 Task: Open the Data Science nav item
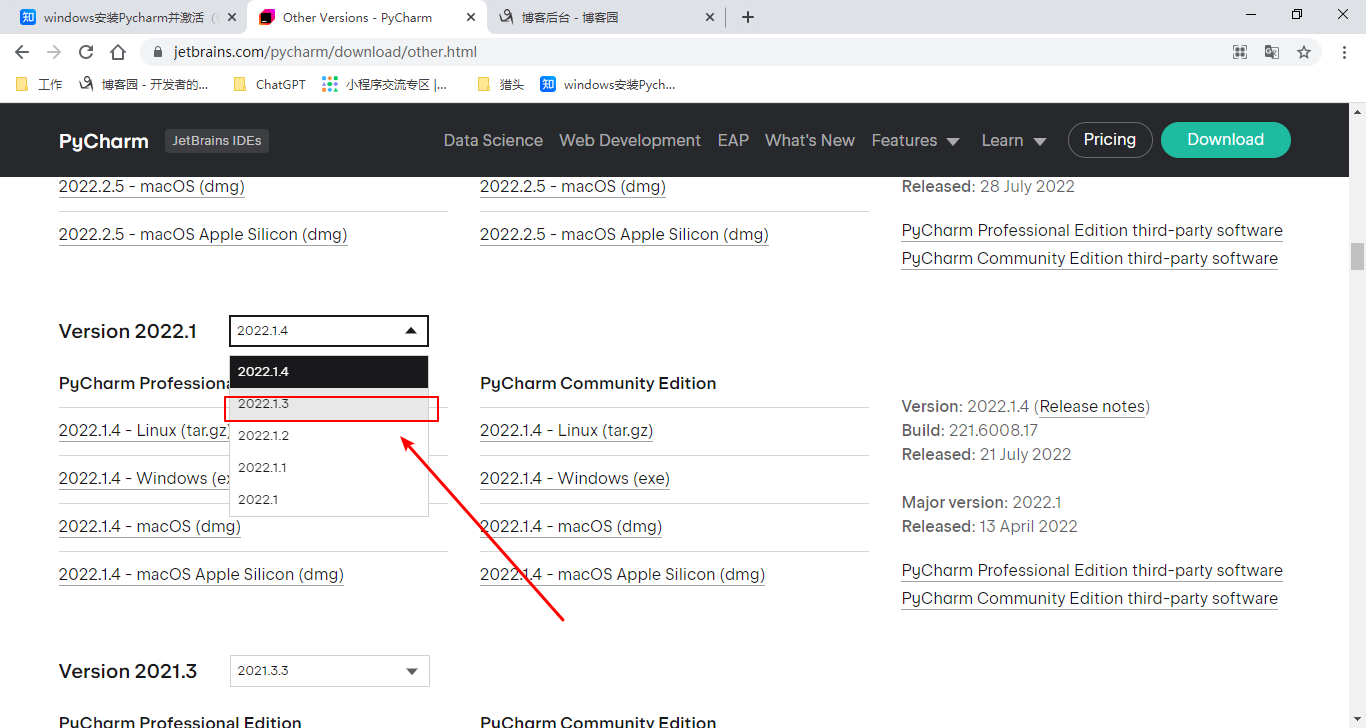click(493, 141)
